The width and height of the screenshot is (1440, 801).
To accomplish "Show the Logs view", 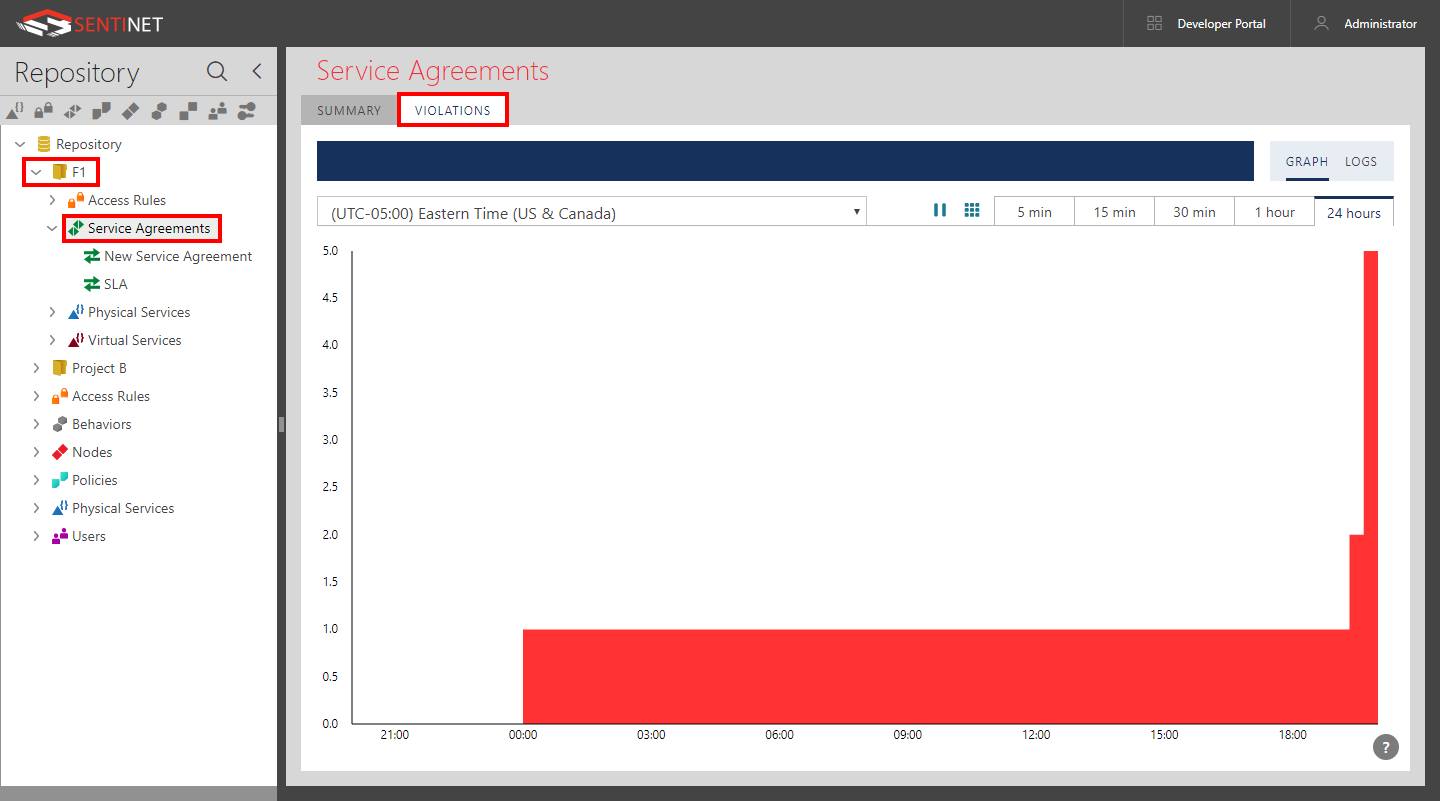I will coord(1361,161).
